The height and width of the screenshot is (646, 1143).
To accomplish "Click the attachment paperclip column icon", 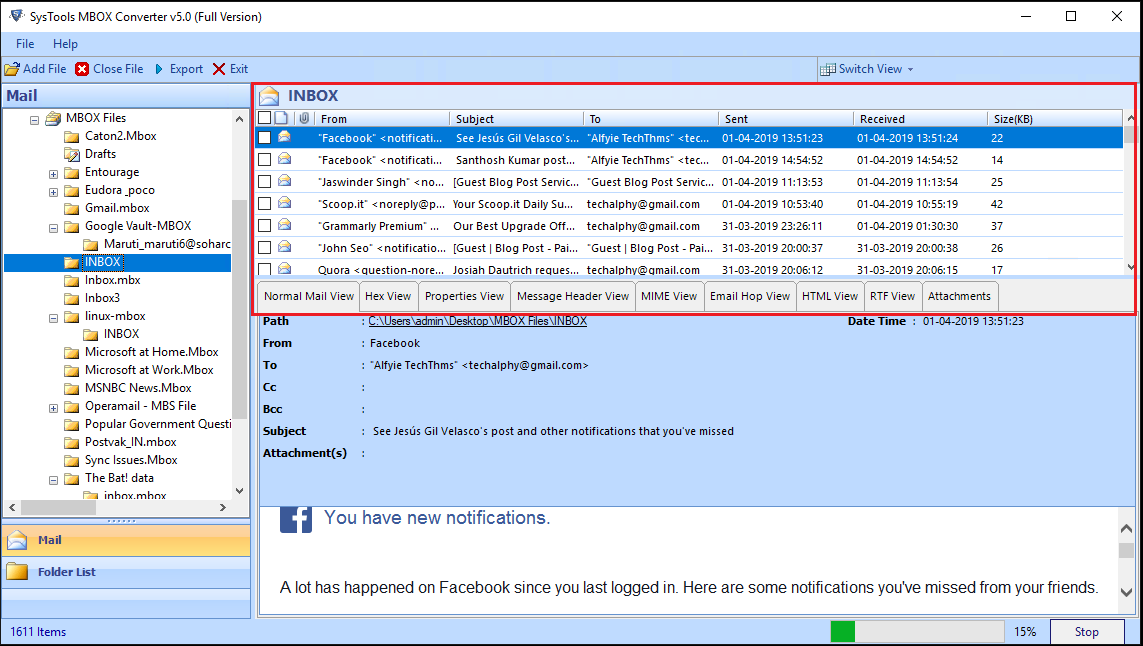I will [304, 118].
